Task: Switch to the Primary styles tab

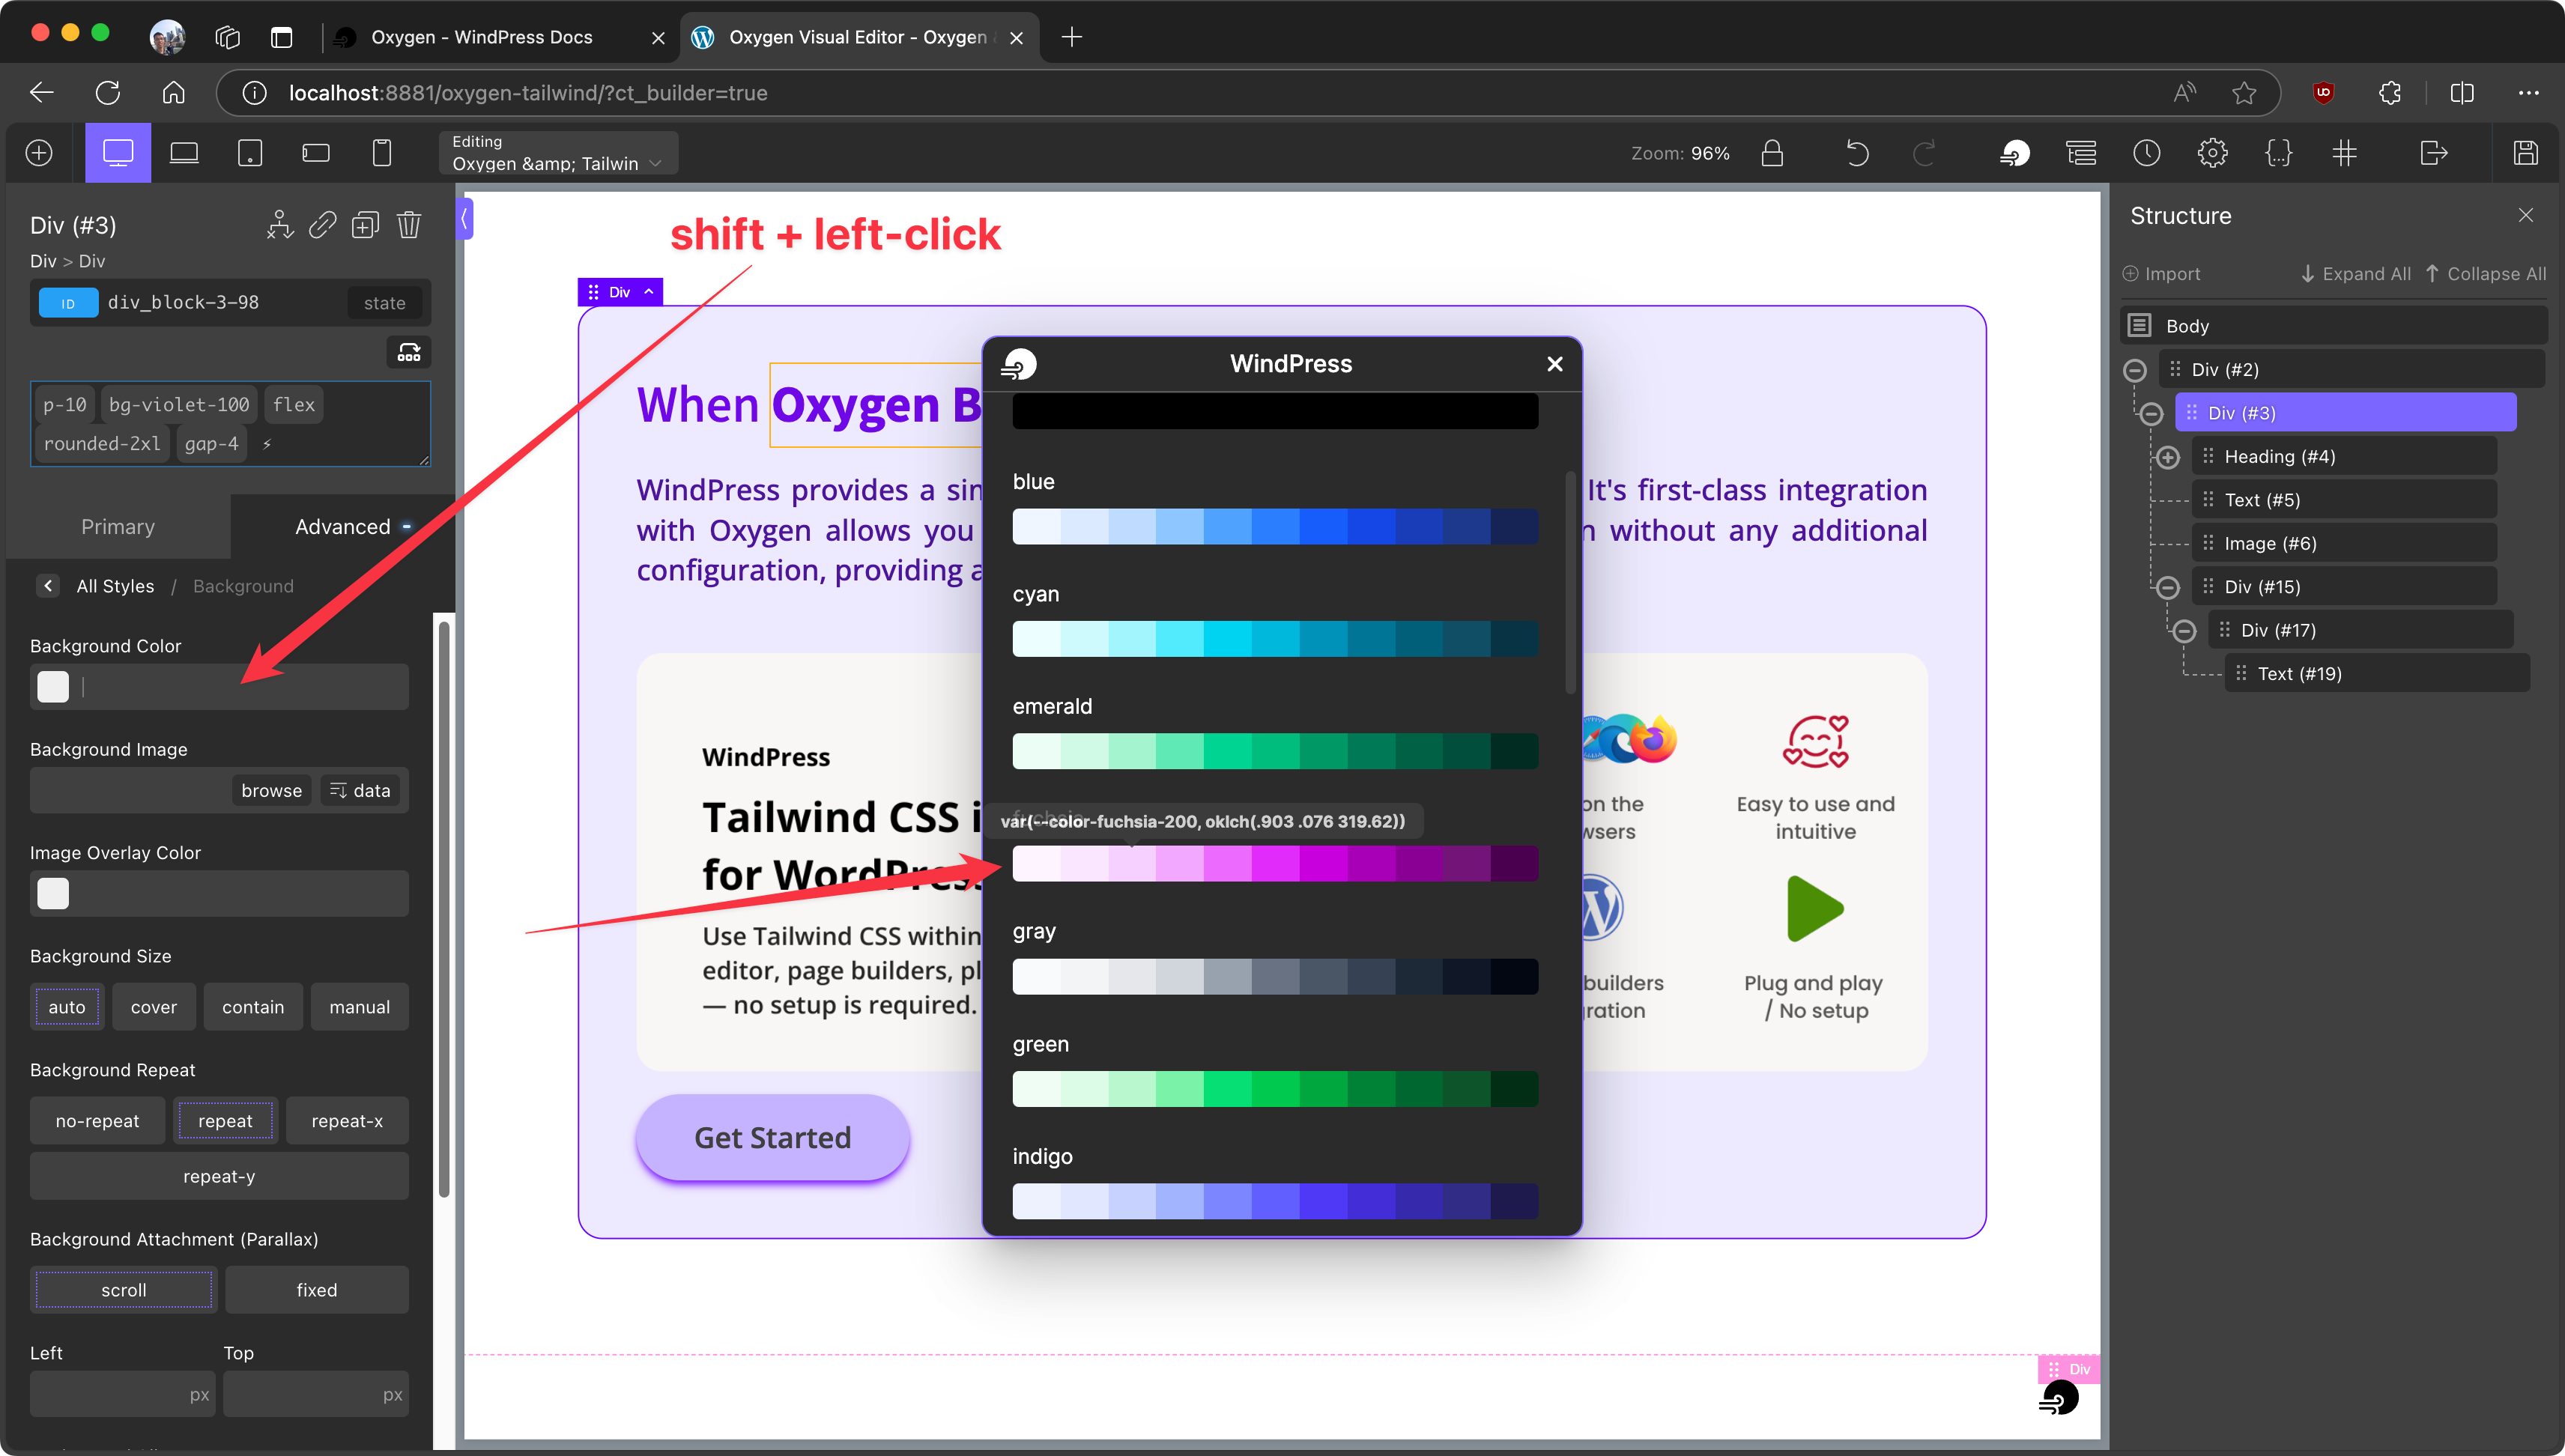Action: pyautogui.click(x=117, y=526)
